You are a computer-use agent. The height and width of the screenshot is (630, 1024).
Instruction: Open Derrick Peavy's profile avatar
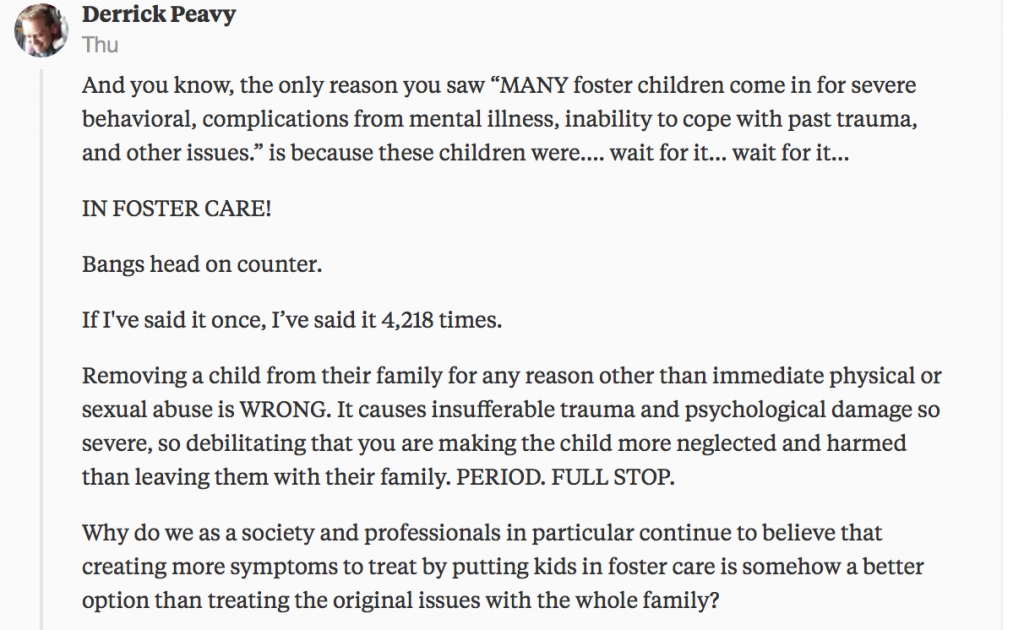(41, 30)
